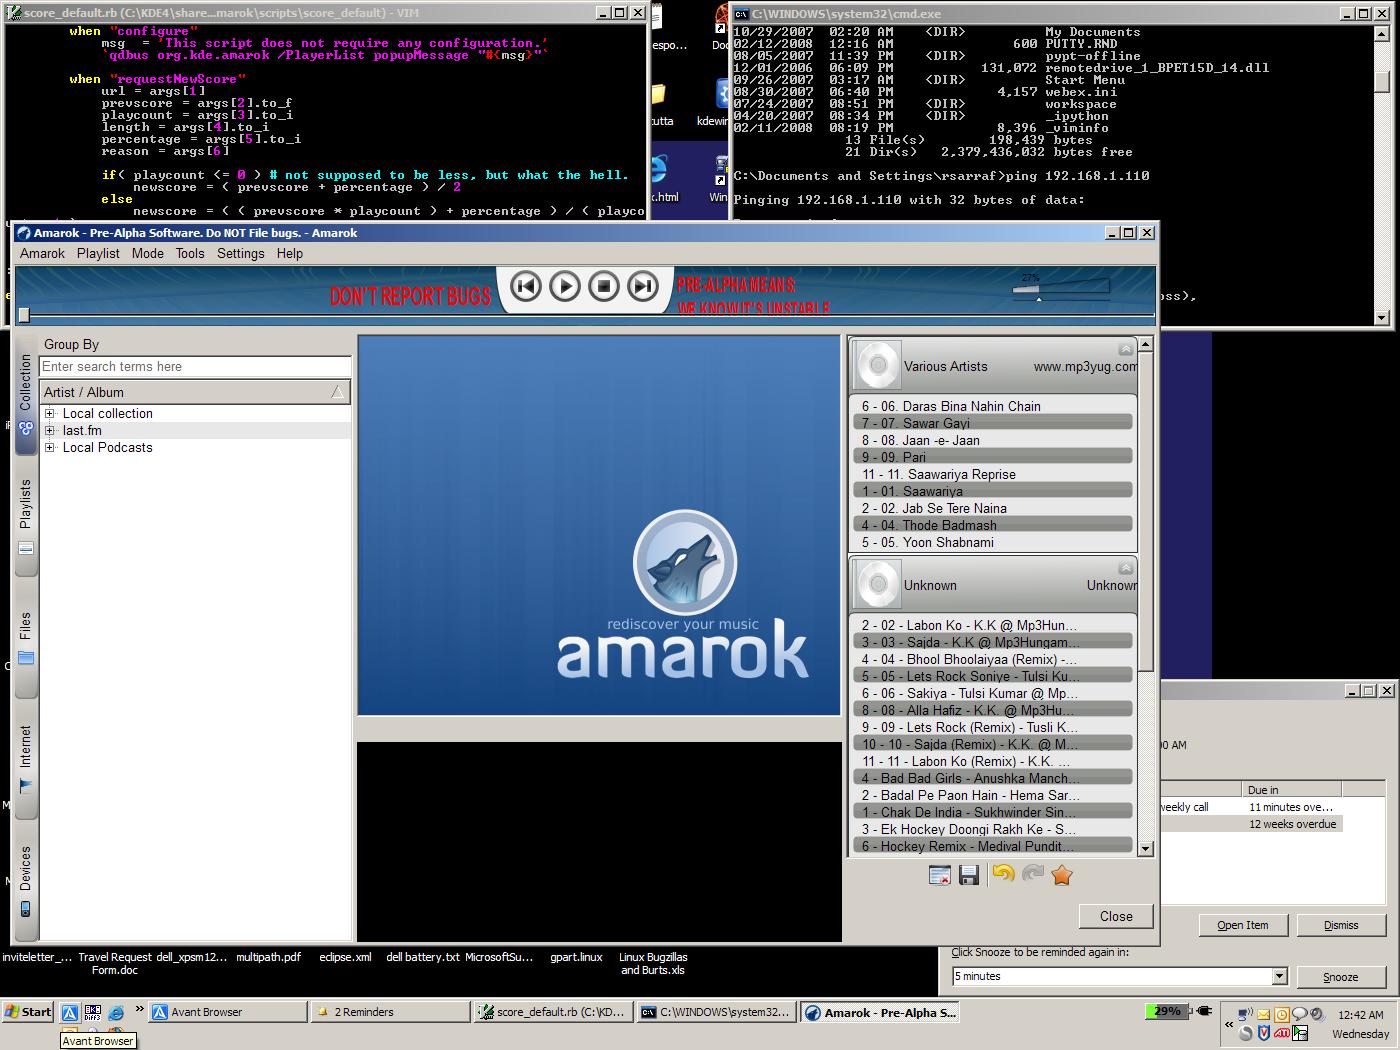The width and height of the screenshot is (1400, 1050).
Task: Stop playback with the Stop button
Action: click(604, 287)
